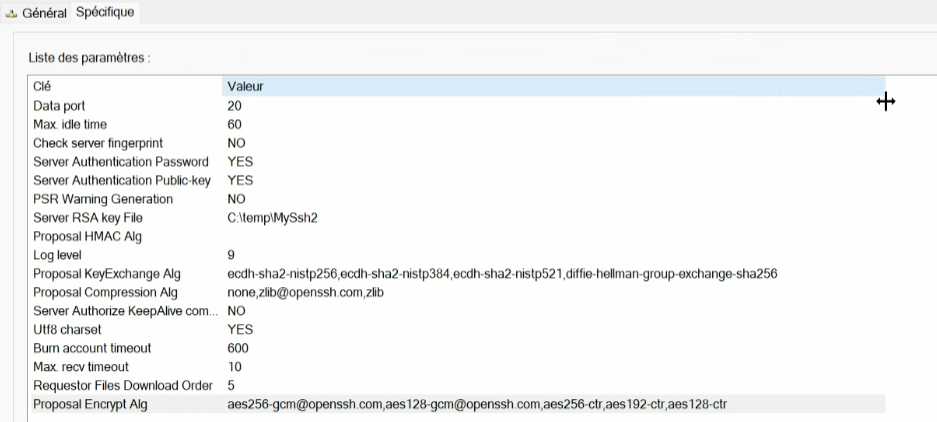Image resolution: width=937 pixels, height=422 pixels.
Task: Select the Spécifique tab
Action: (105, 13)
